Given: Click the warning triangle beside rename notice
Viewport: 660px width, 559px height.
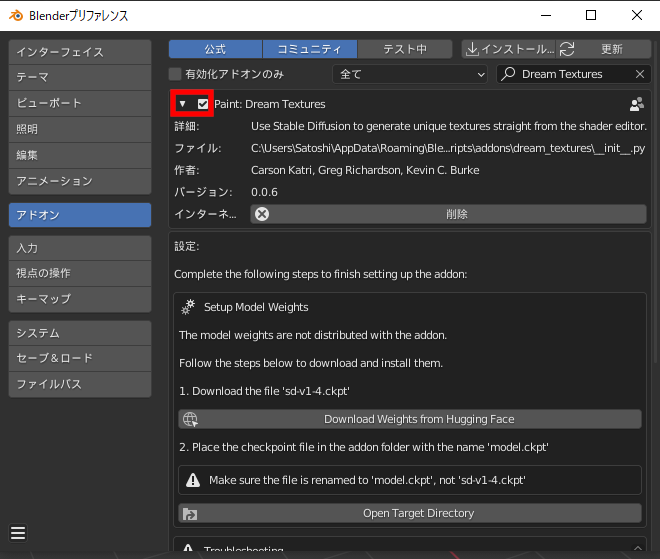Looking at the screenshot, I should pyautogui.click(x=193, y=480).
